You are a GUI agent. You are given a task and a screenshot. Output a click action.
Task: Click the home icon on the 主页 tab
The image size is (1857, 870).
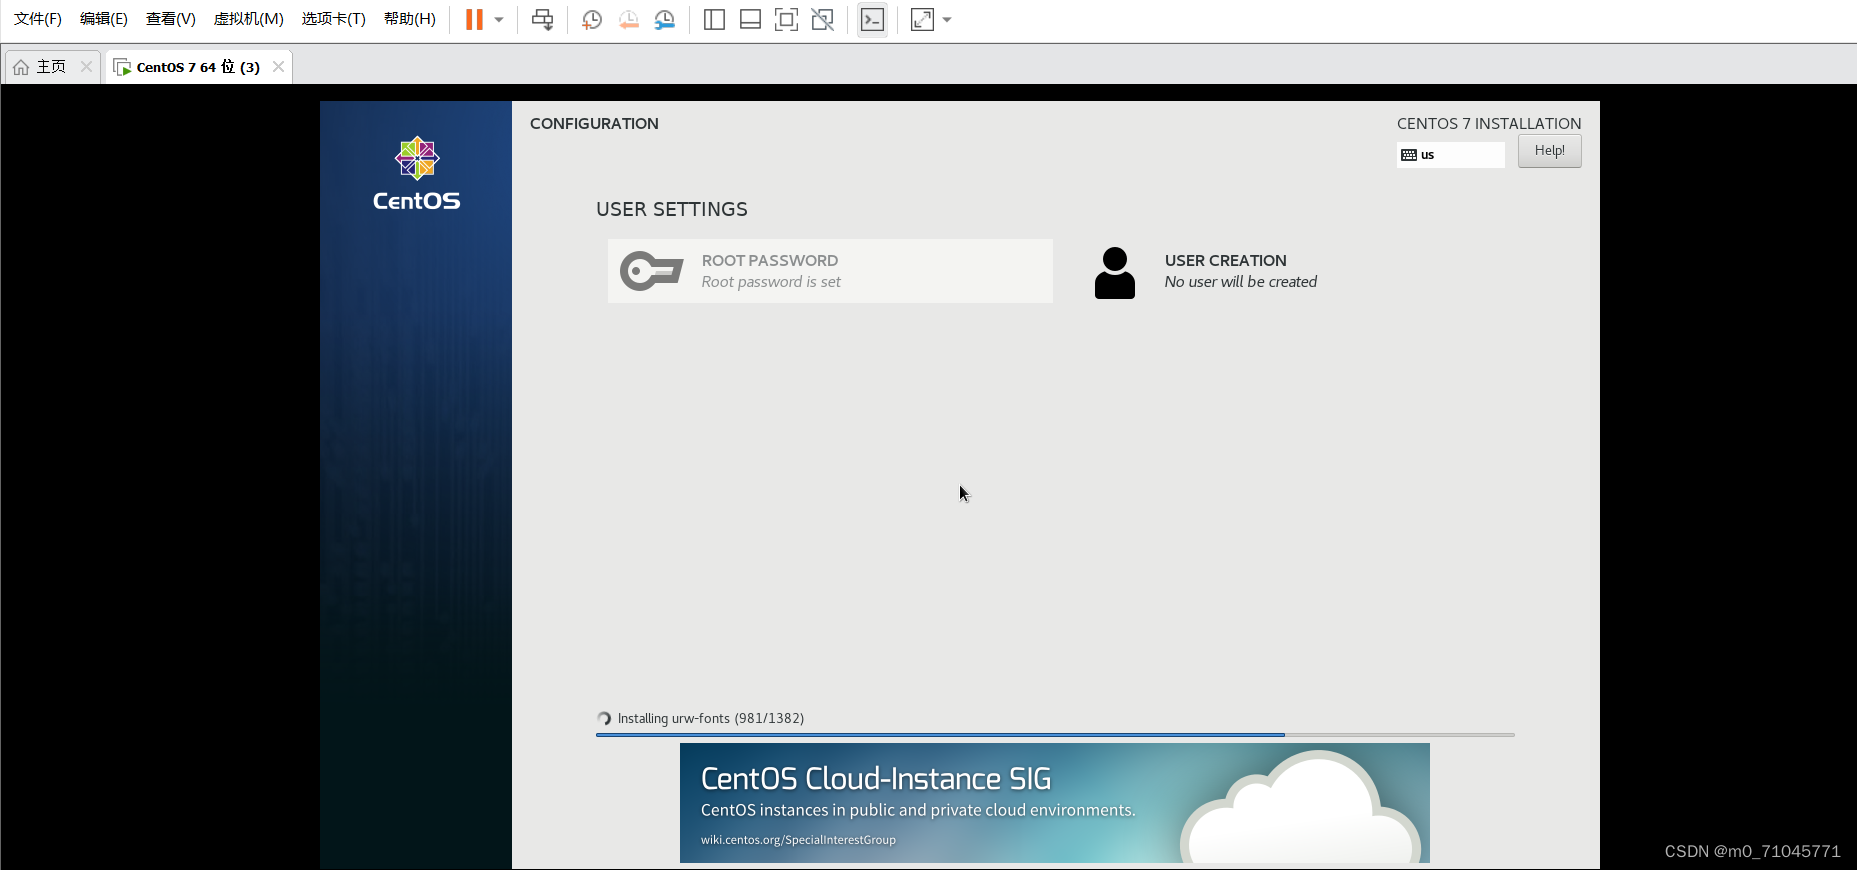pos(21,67)
